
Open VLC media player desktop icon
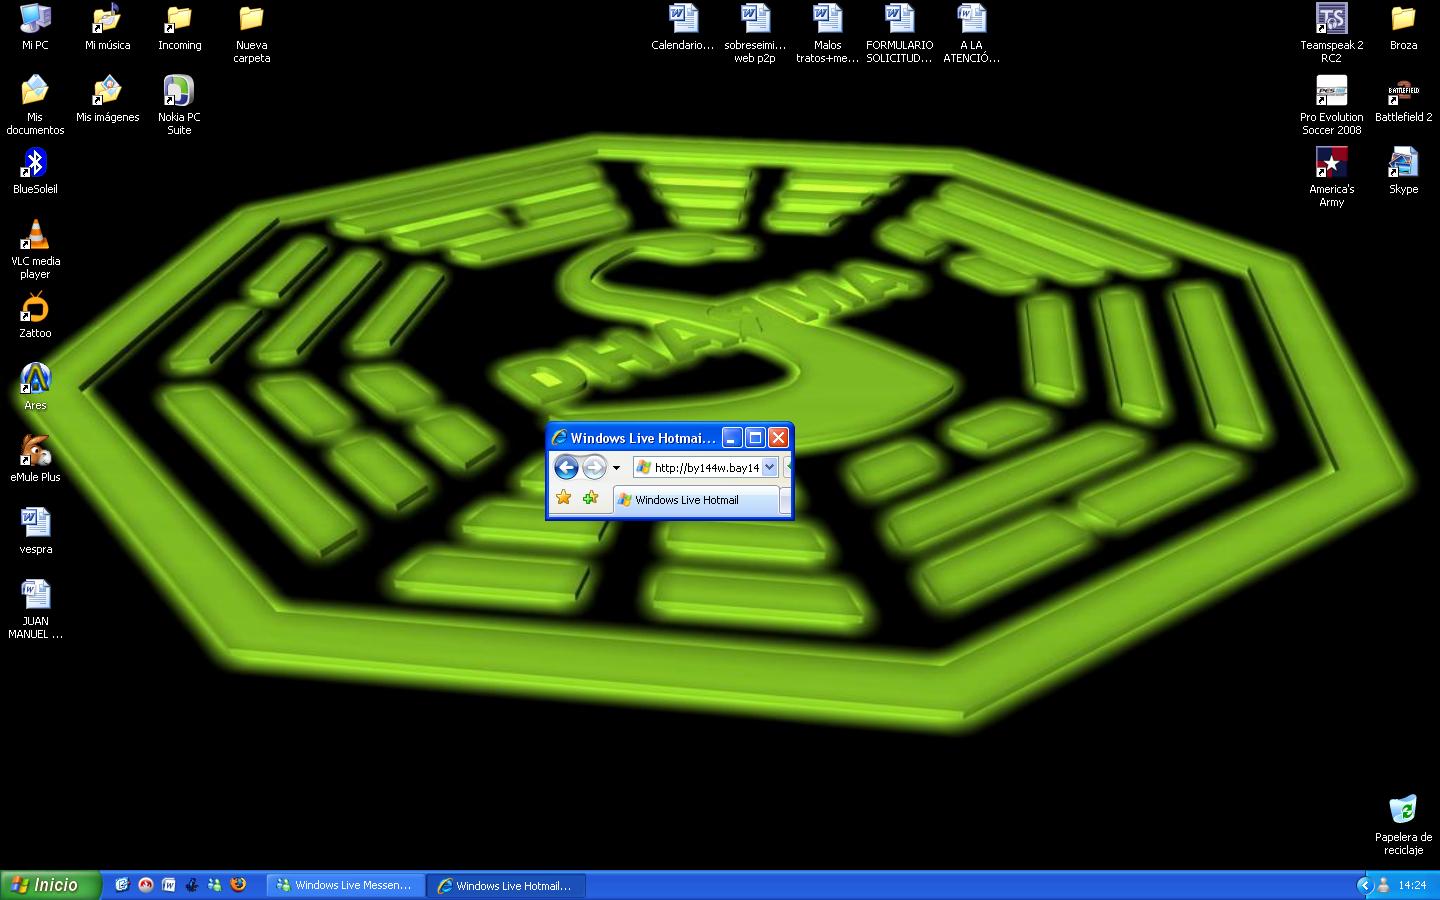point(35,238)
